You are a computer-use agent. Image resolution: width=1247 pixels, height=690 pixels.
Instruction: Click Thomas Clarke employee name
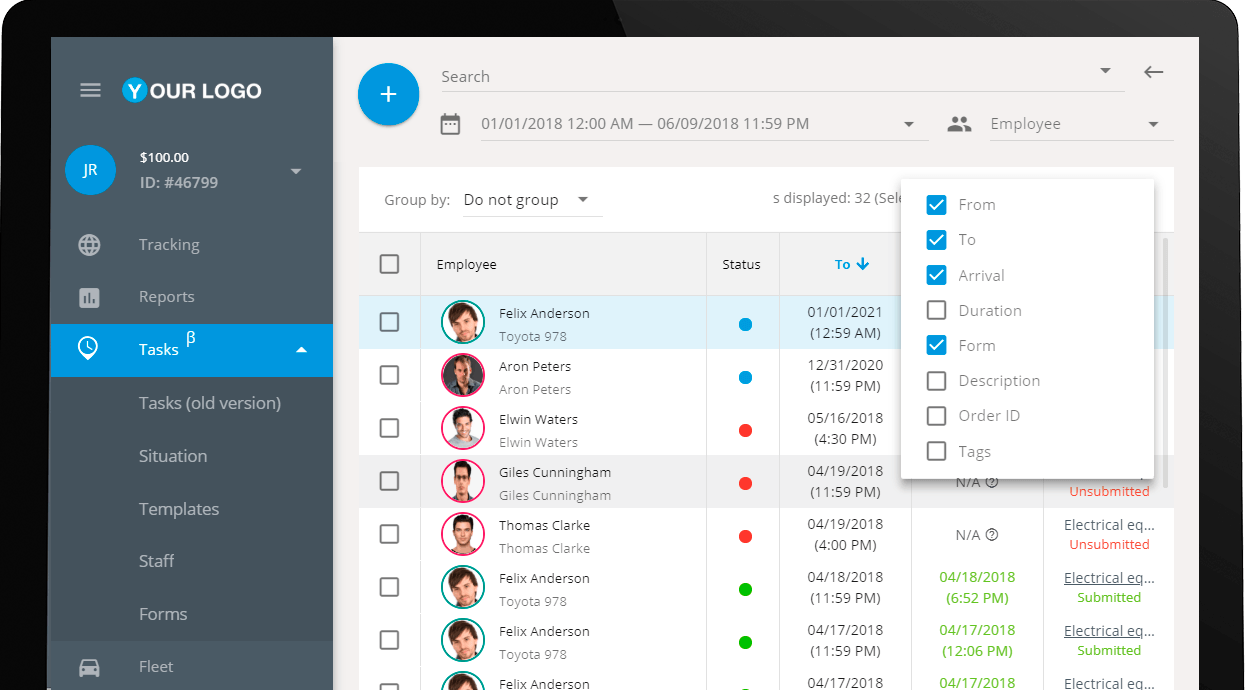click(544, 525)
